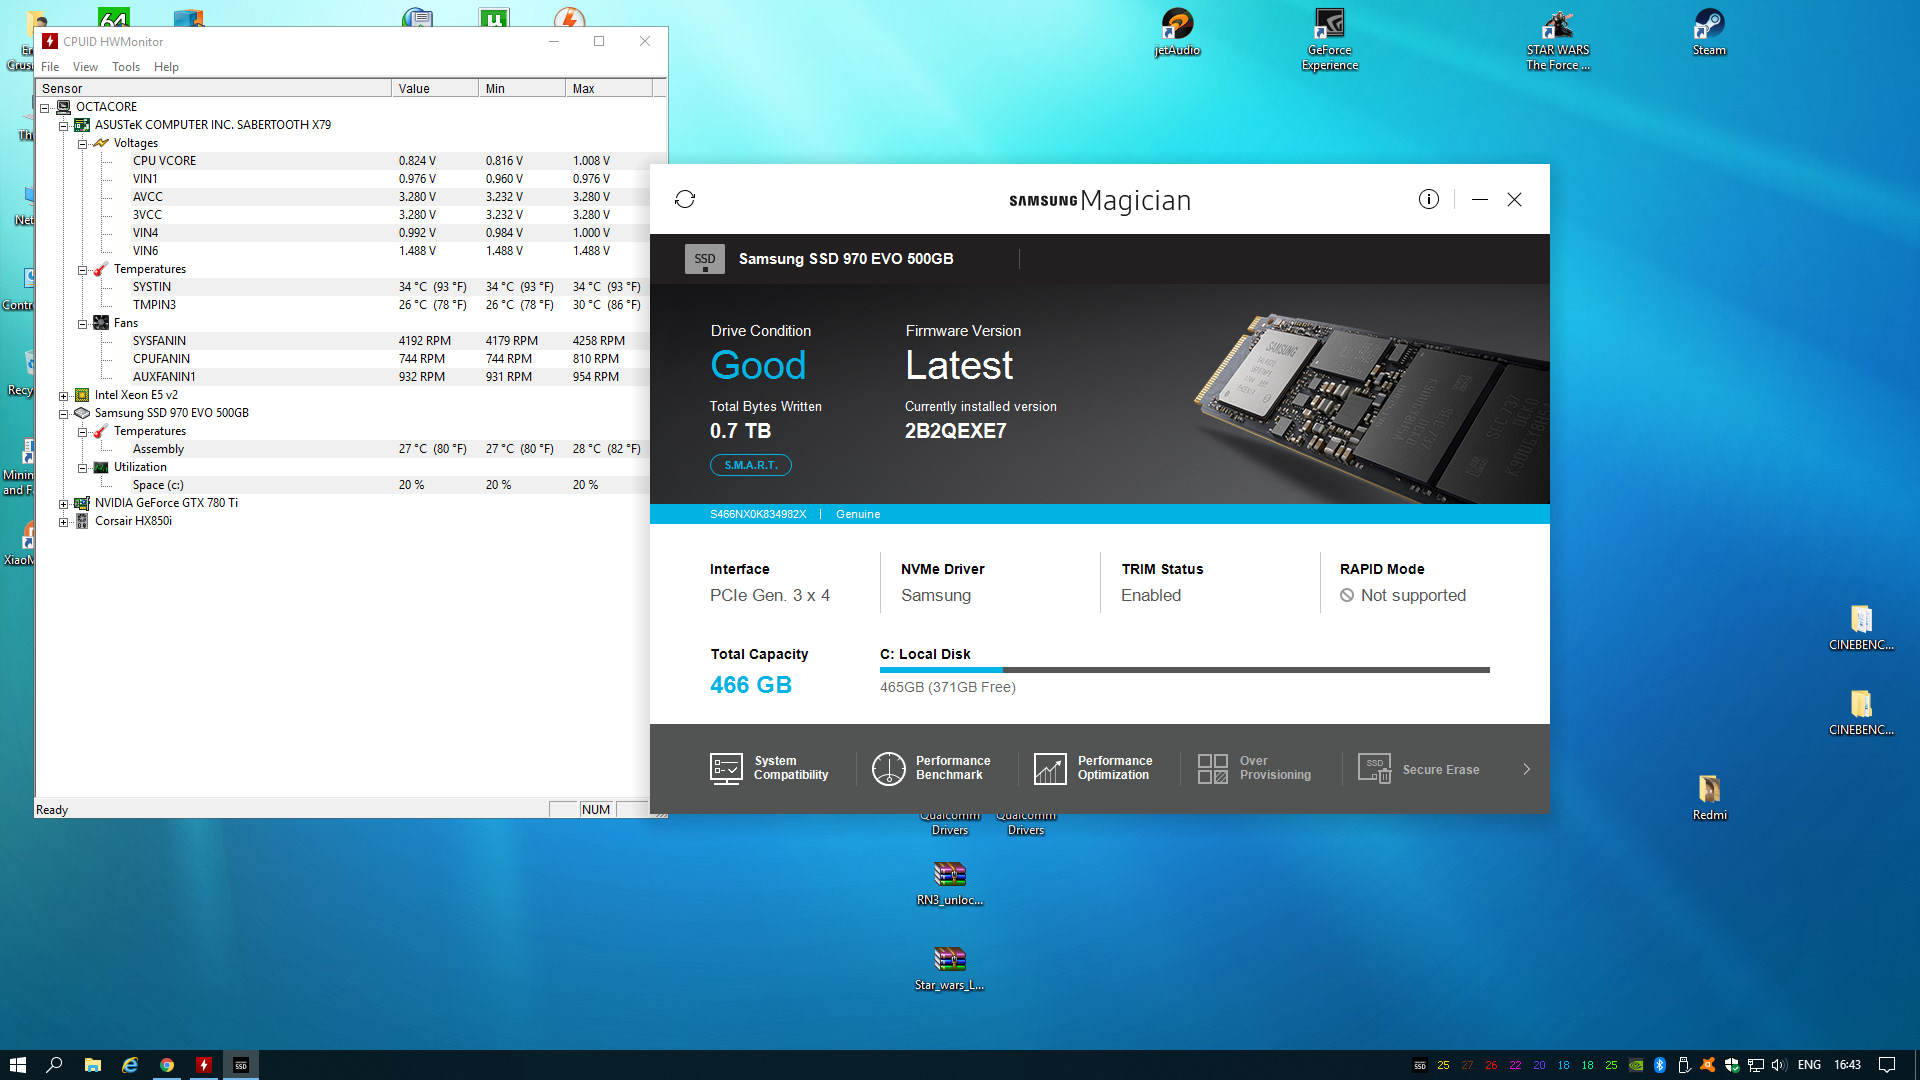Click the 16:43 taskbar clock
This screenshot has height=1080, width=1920.
pos(1847,1065)
